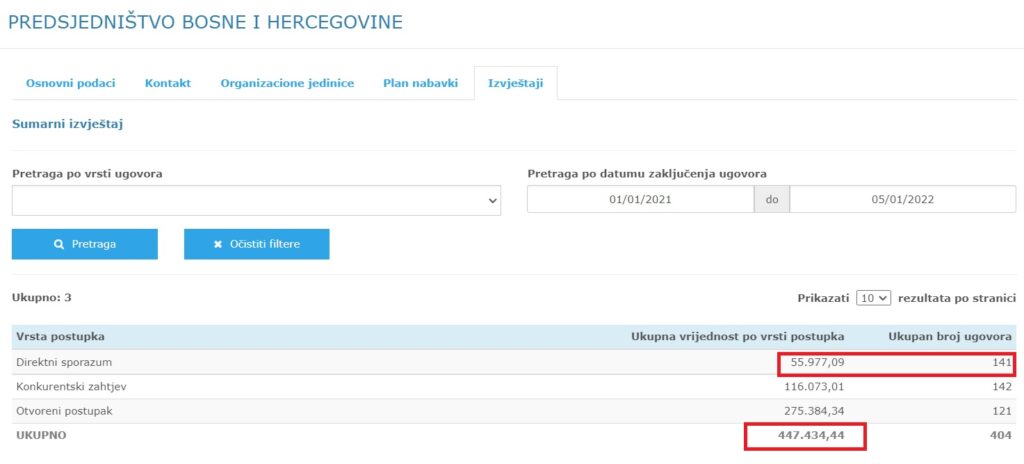Select the Konkurentski zahtjev row
Screen dimensions: 1024x464
point(71,386)
